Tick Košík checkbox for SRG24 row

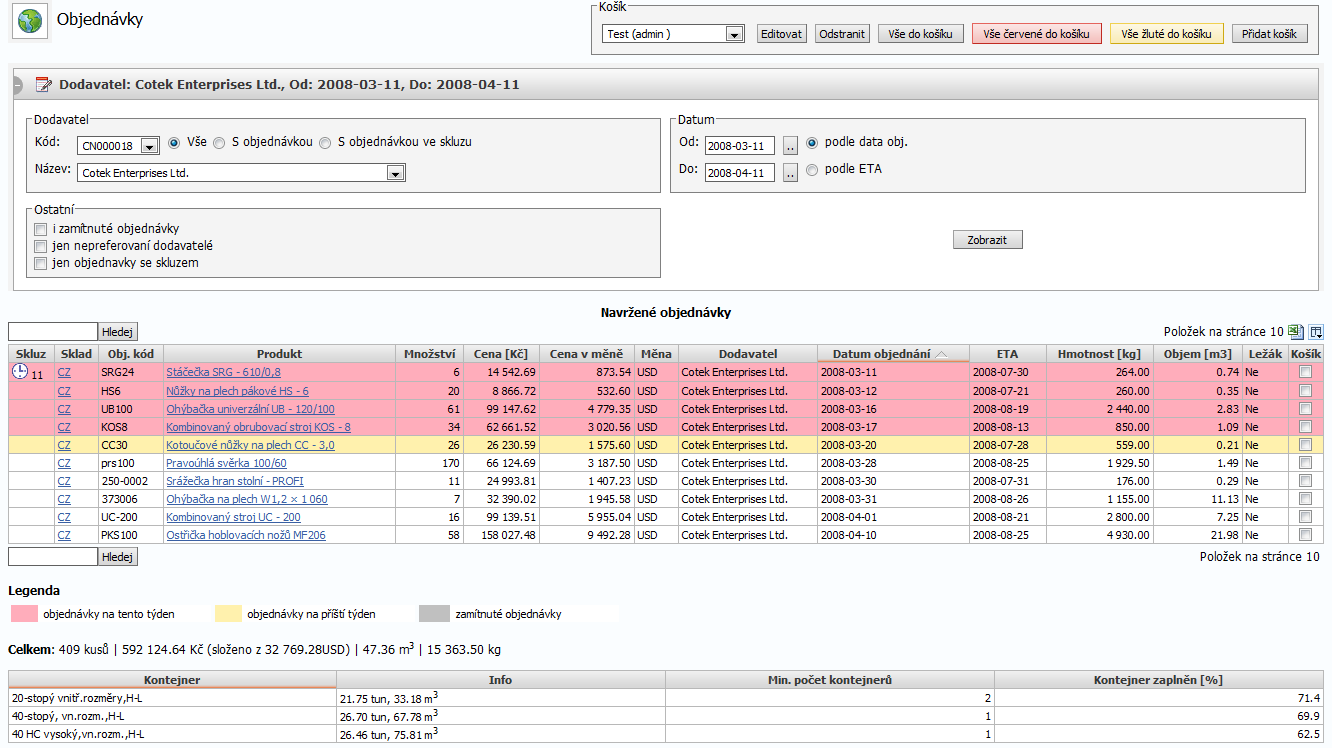click(1305, 371)
